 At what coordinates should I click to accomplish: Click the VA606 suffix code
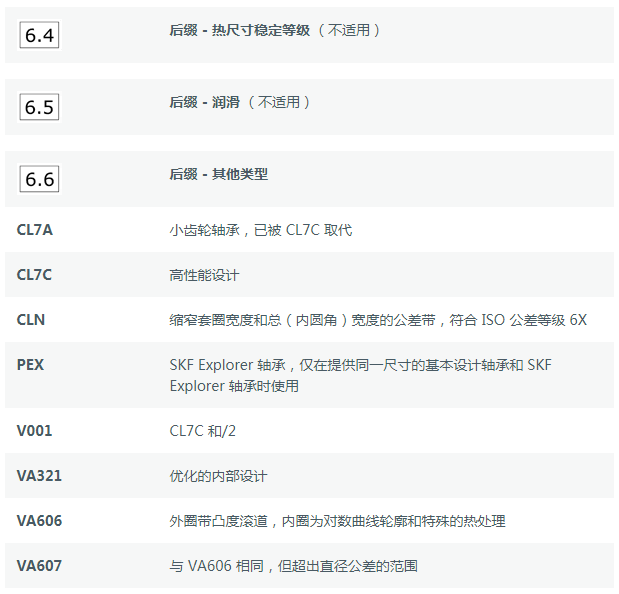click(39, 521)
